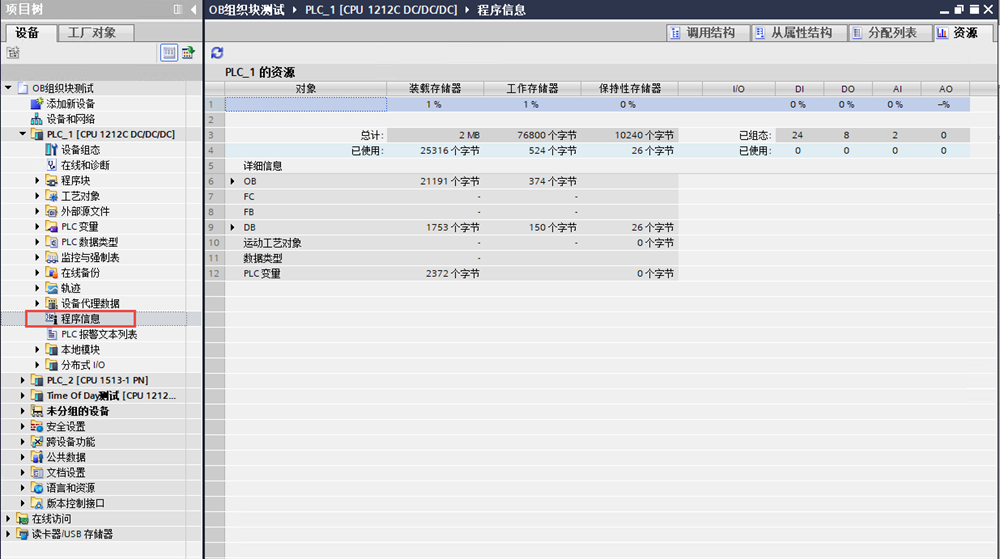The image size is (1000, 559).
Task: Expand the DB row in resource table
Action: click(233, 227)
